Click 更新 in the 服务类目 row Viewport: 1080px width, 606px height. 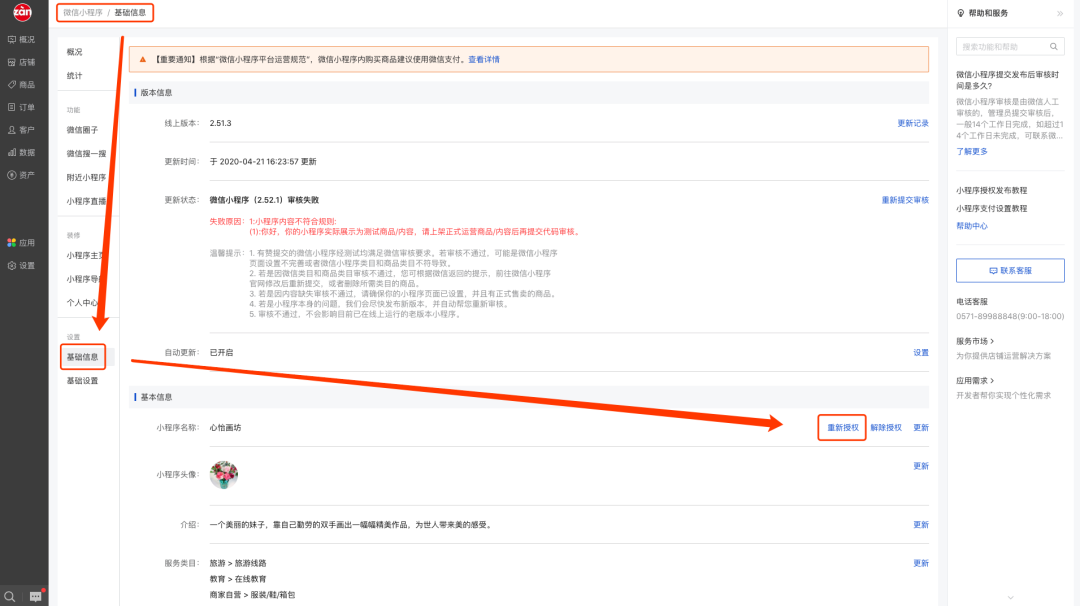click(921, 563)
